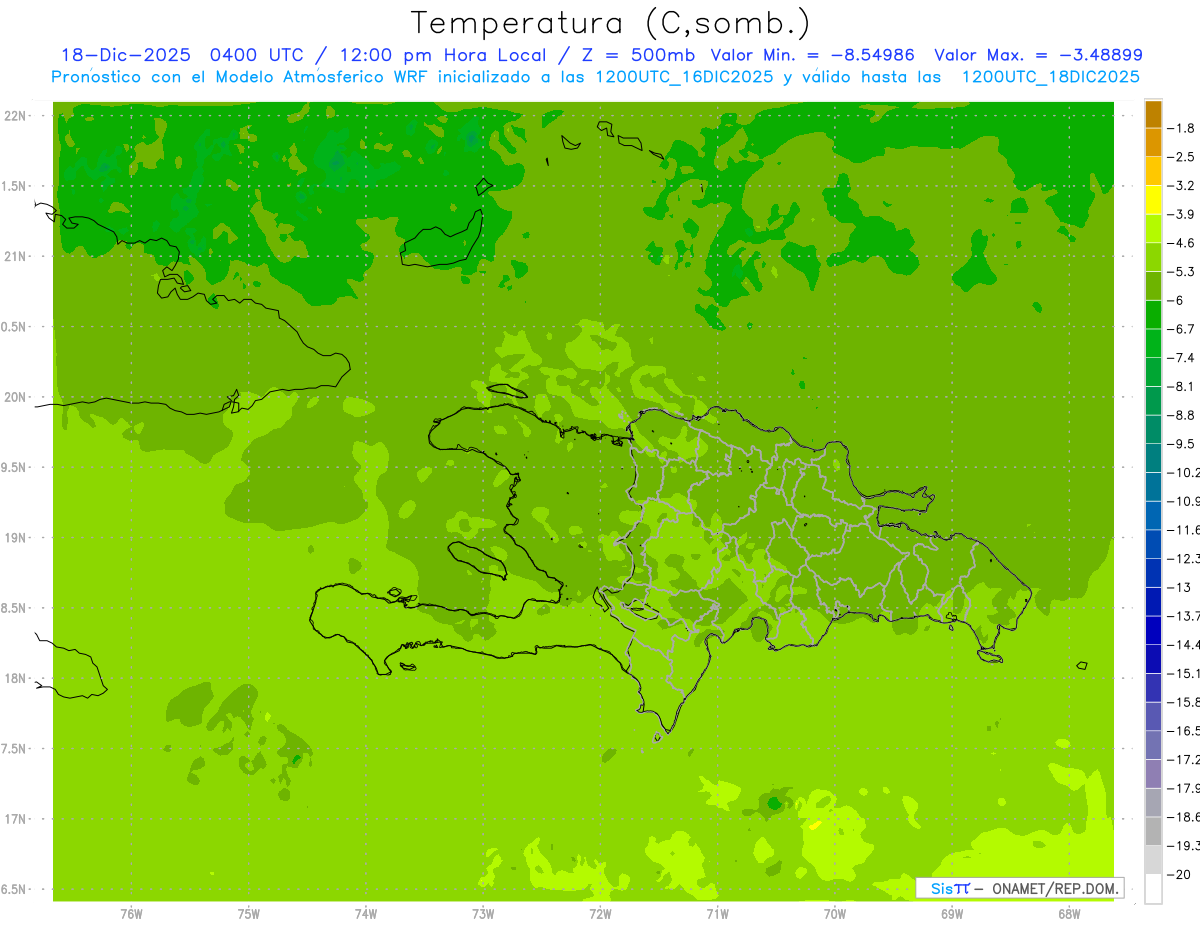Click the "-7.4" colorbar label

pyautogui.click(x=1183, y=358)
